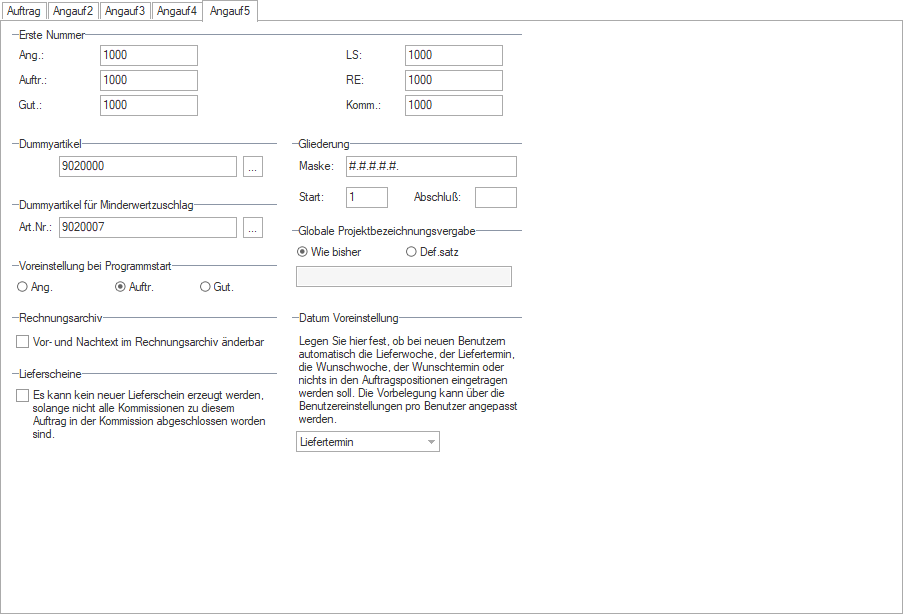Click the disabled Projektbezeichnung text field

click(x=404, y=276)
